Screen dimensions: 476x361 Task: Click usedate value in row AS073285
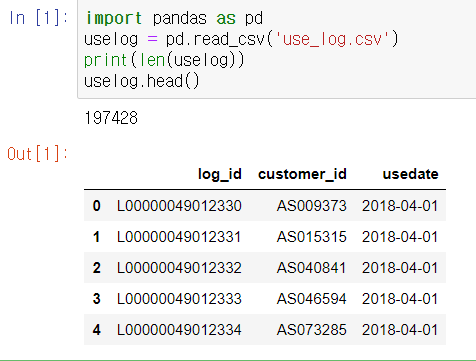(400, 330)
